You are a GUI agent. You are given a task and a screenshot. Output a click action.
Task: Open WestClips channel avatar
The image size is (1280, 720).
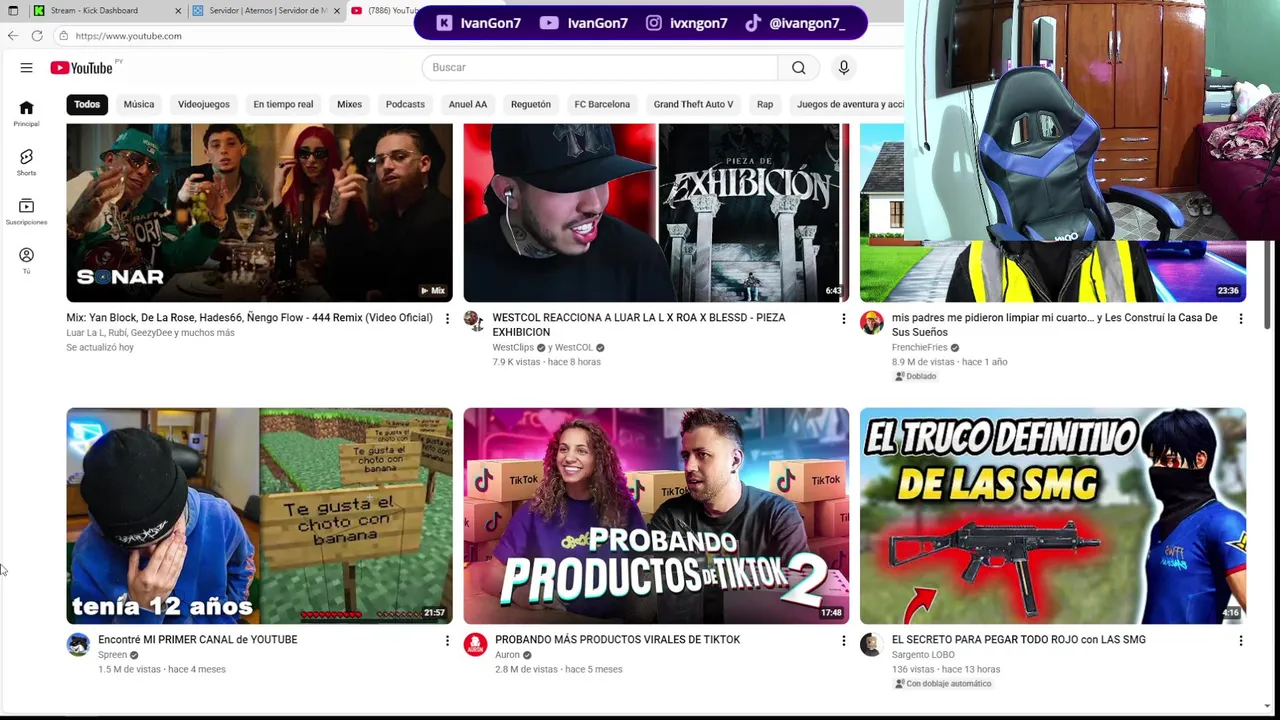(x=474, y=321)
